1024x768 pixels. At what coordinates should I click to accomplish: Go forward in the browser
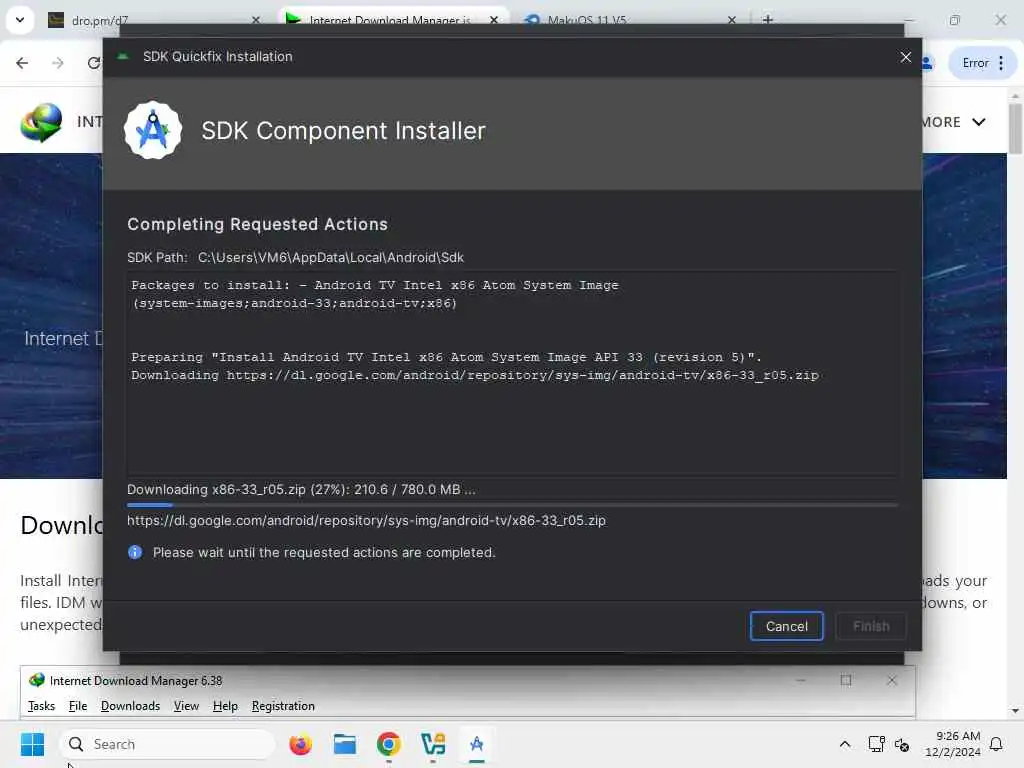58,63
